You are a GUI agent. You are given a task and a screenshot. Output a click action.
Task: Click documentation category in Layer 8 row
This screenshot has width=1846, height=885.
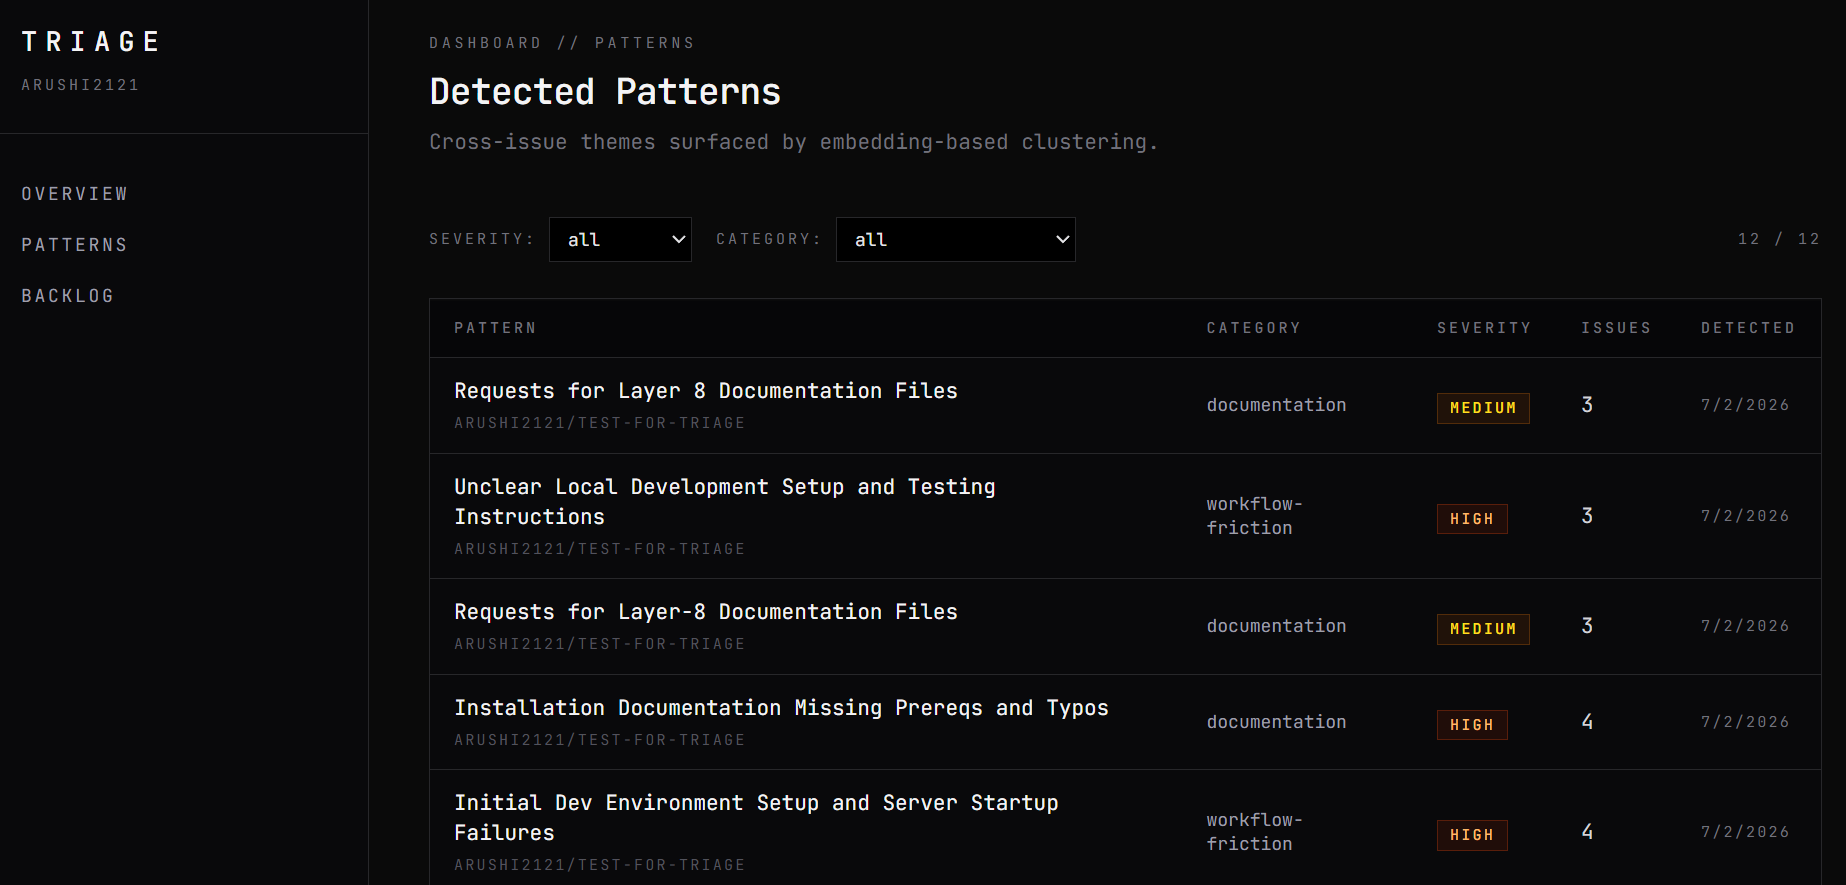point(1276,405)
